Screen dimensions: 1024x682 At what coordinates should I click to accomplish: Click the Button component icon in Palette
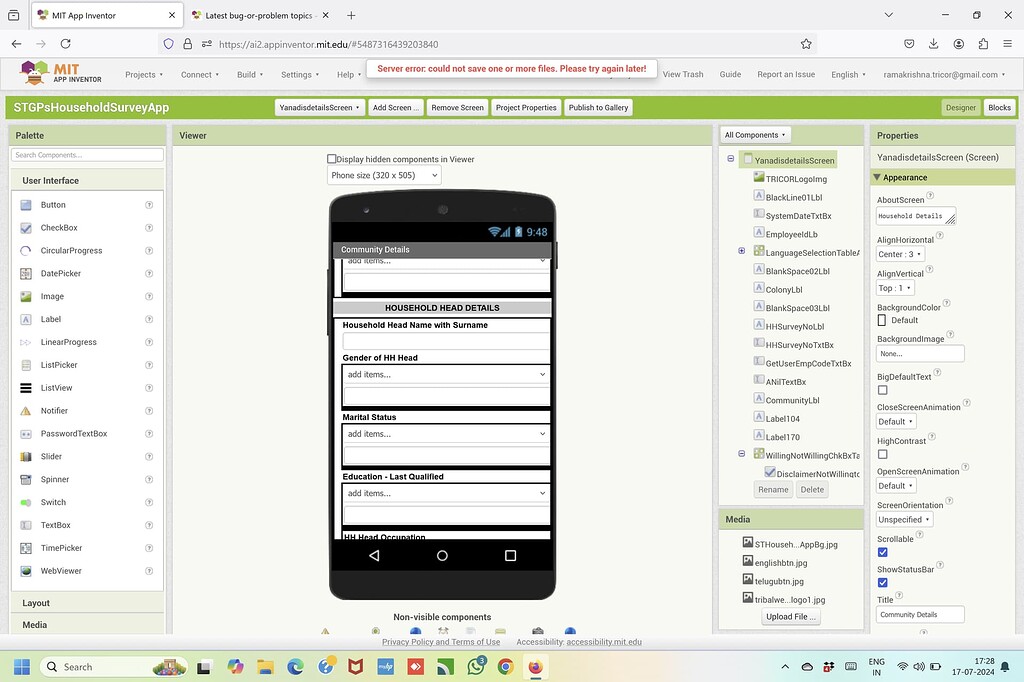click(26, 205)
